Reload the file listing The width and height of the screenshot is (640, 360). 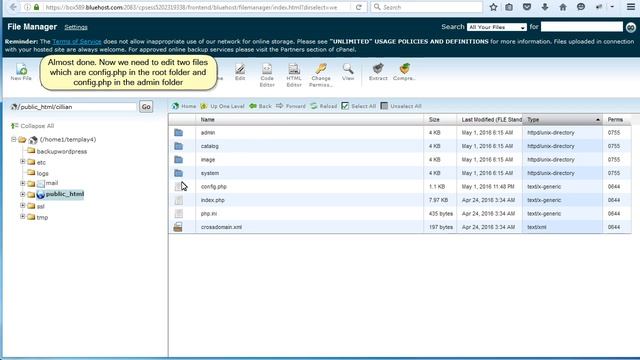pyautogui.click(x=324, y=106)
